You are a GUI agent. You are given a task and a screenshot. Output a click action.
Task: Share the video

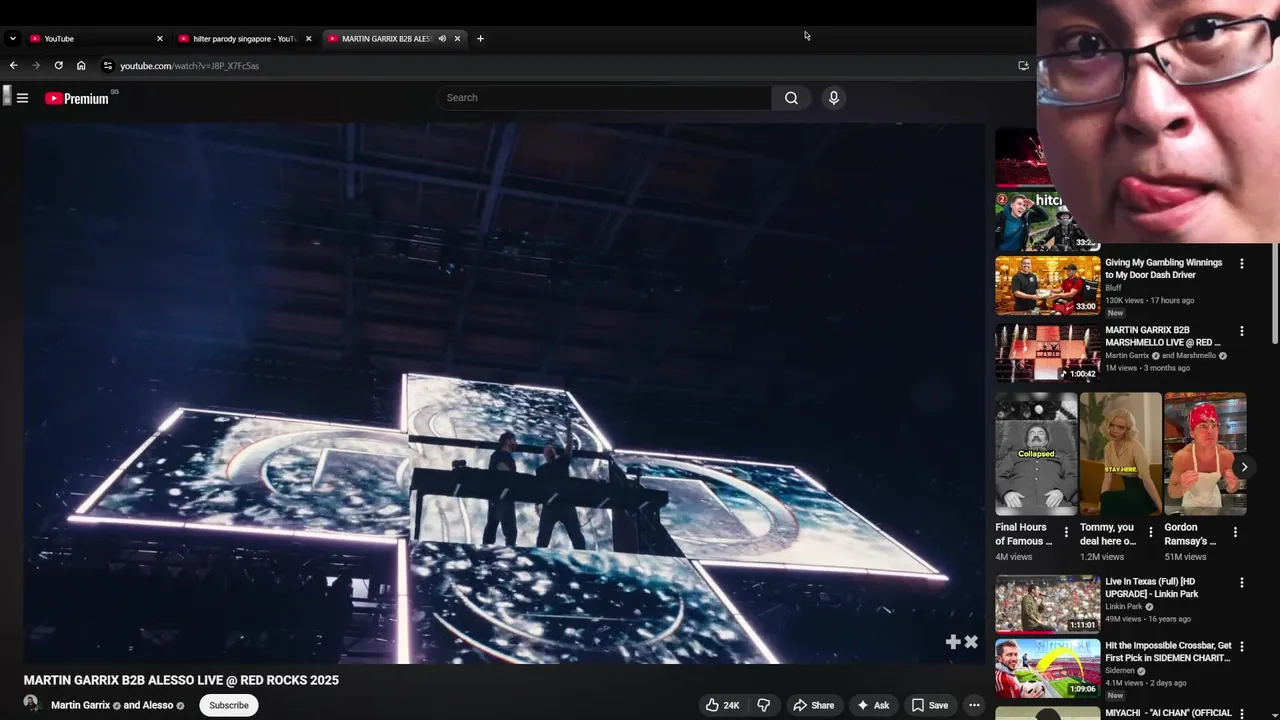(x=813, y=705)
